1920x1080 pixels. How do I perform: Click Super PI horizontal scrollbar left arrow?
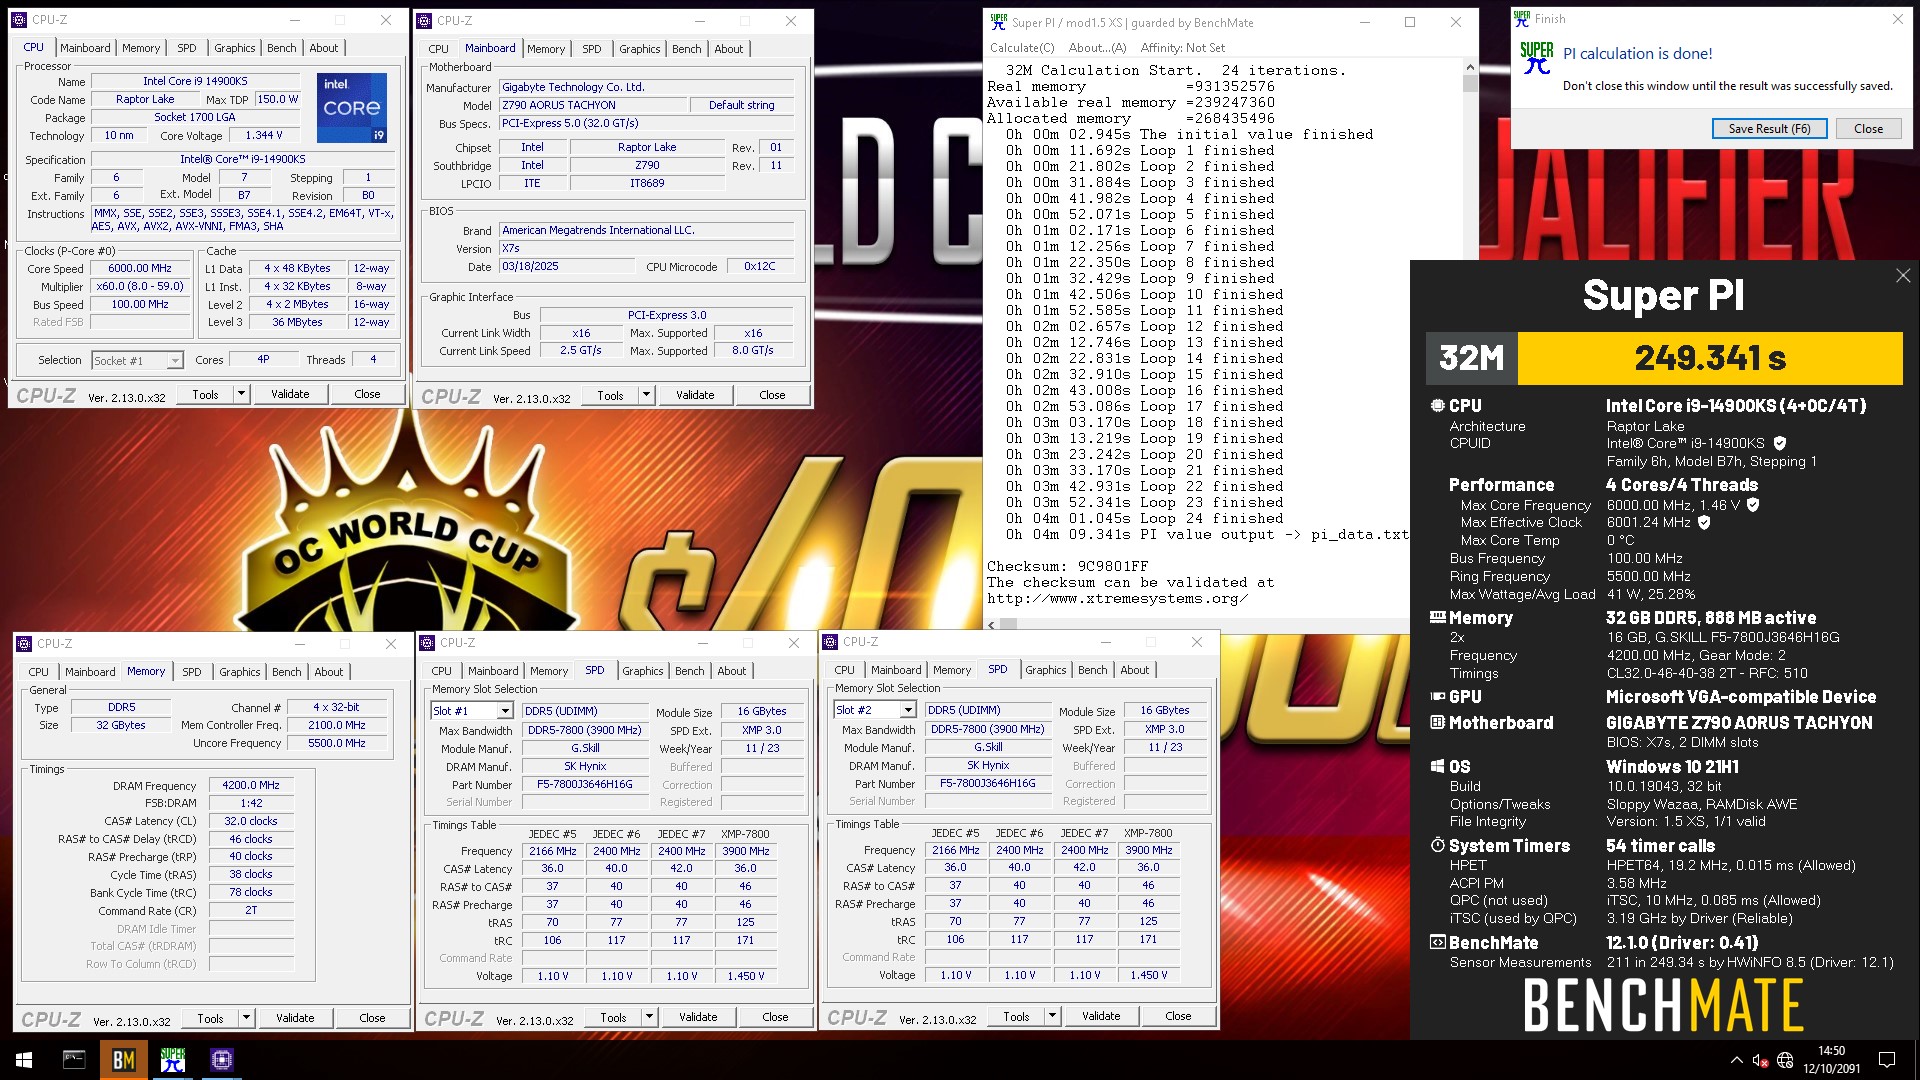992,625
